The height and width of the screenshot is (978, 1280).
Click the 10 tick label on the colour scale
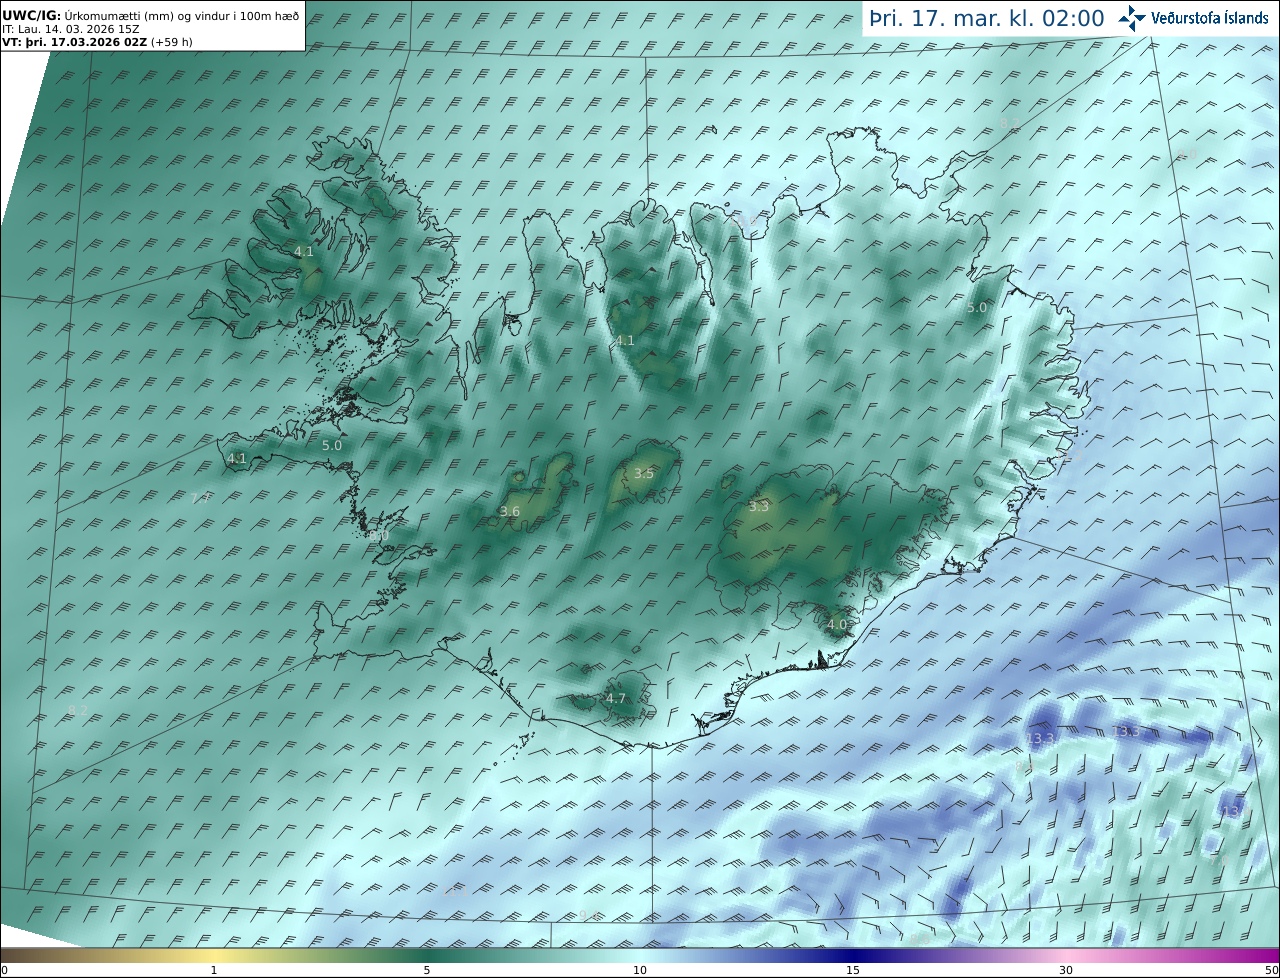(x=640, y=970)
